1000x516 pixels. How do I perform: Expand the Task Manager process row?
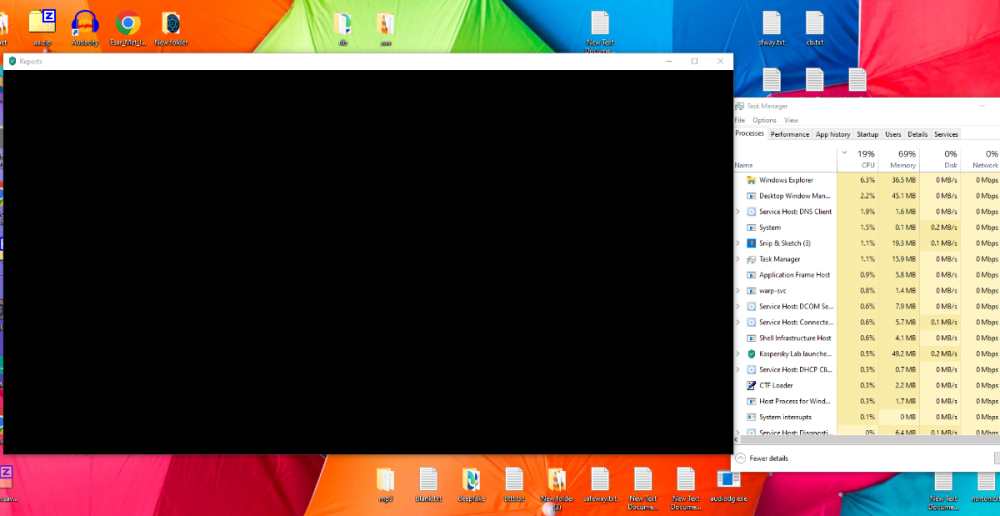coord(738,259)
